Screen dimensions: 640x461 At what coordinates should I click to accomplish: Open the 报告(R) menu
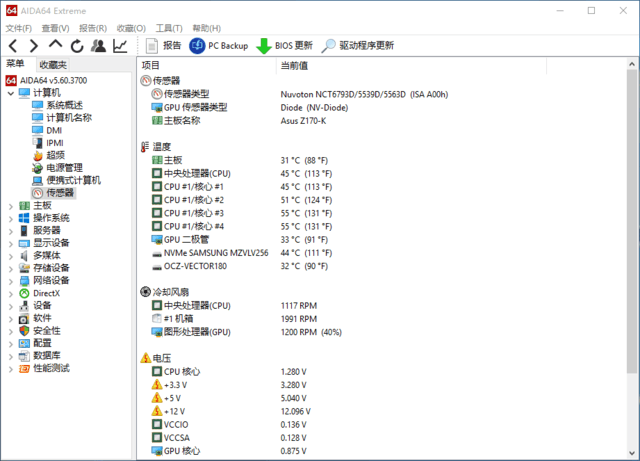(93, 28)
